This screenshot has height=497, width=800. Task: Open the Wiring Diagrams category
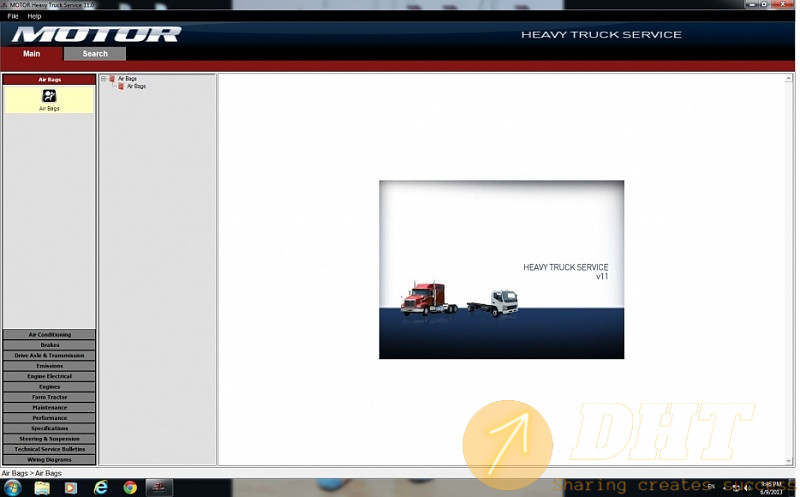click(49, 460)
